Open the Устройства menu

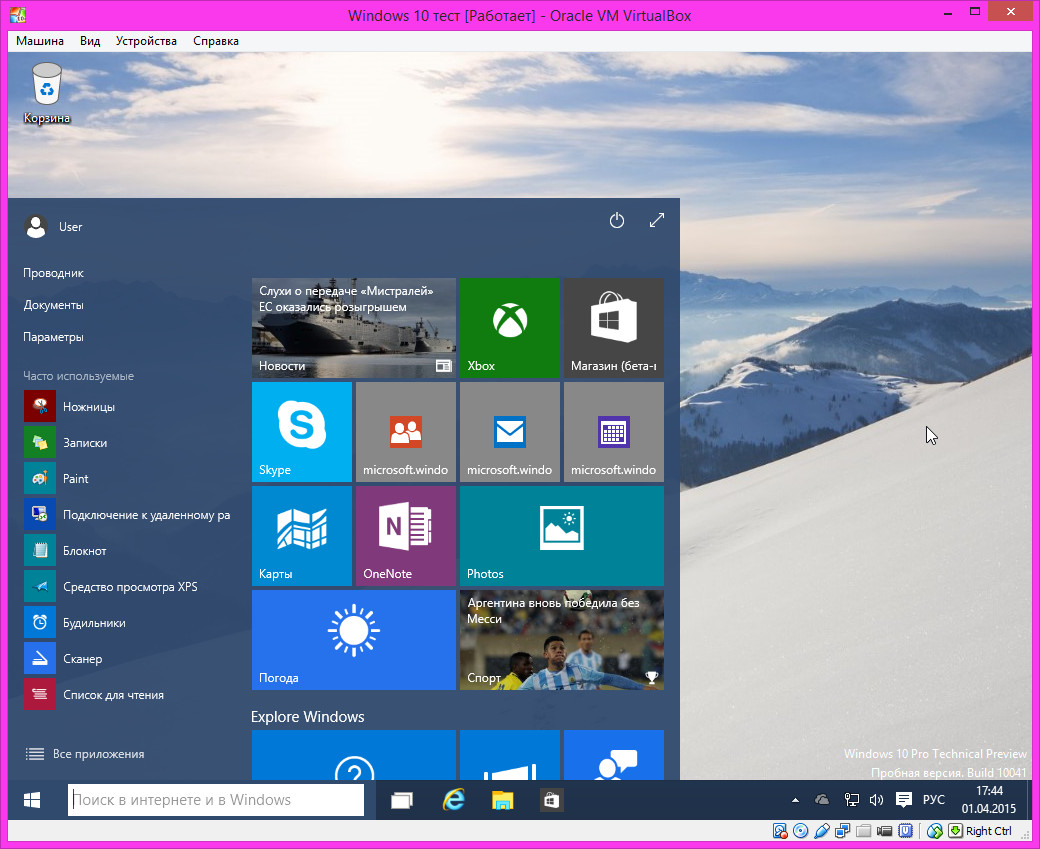146,41
